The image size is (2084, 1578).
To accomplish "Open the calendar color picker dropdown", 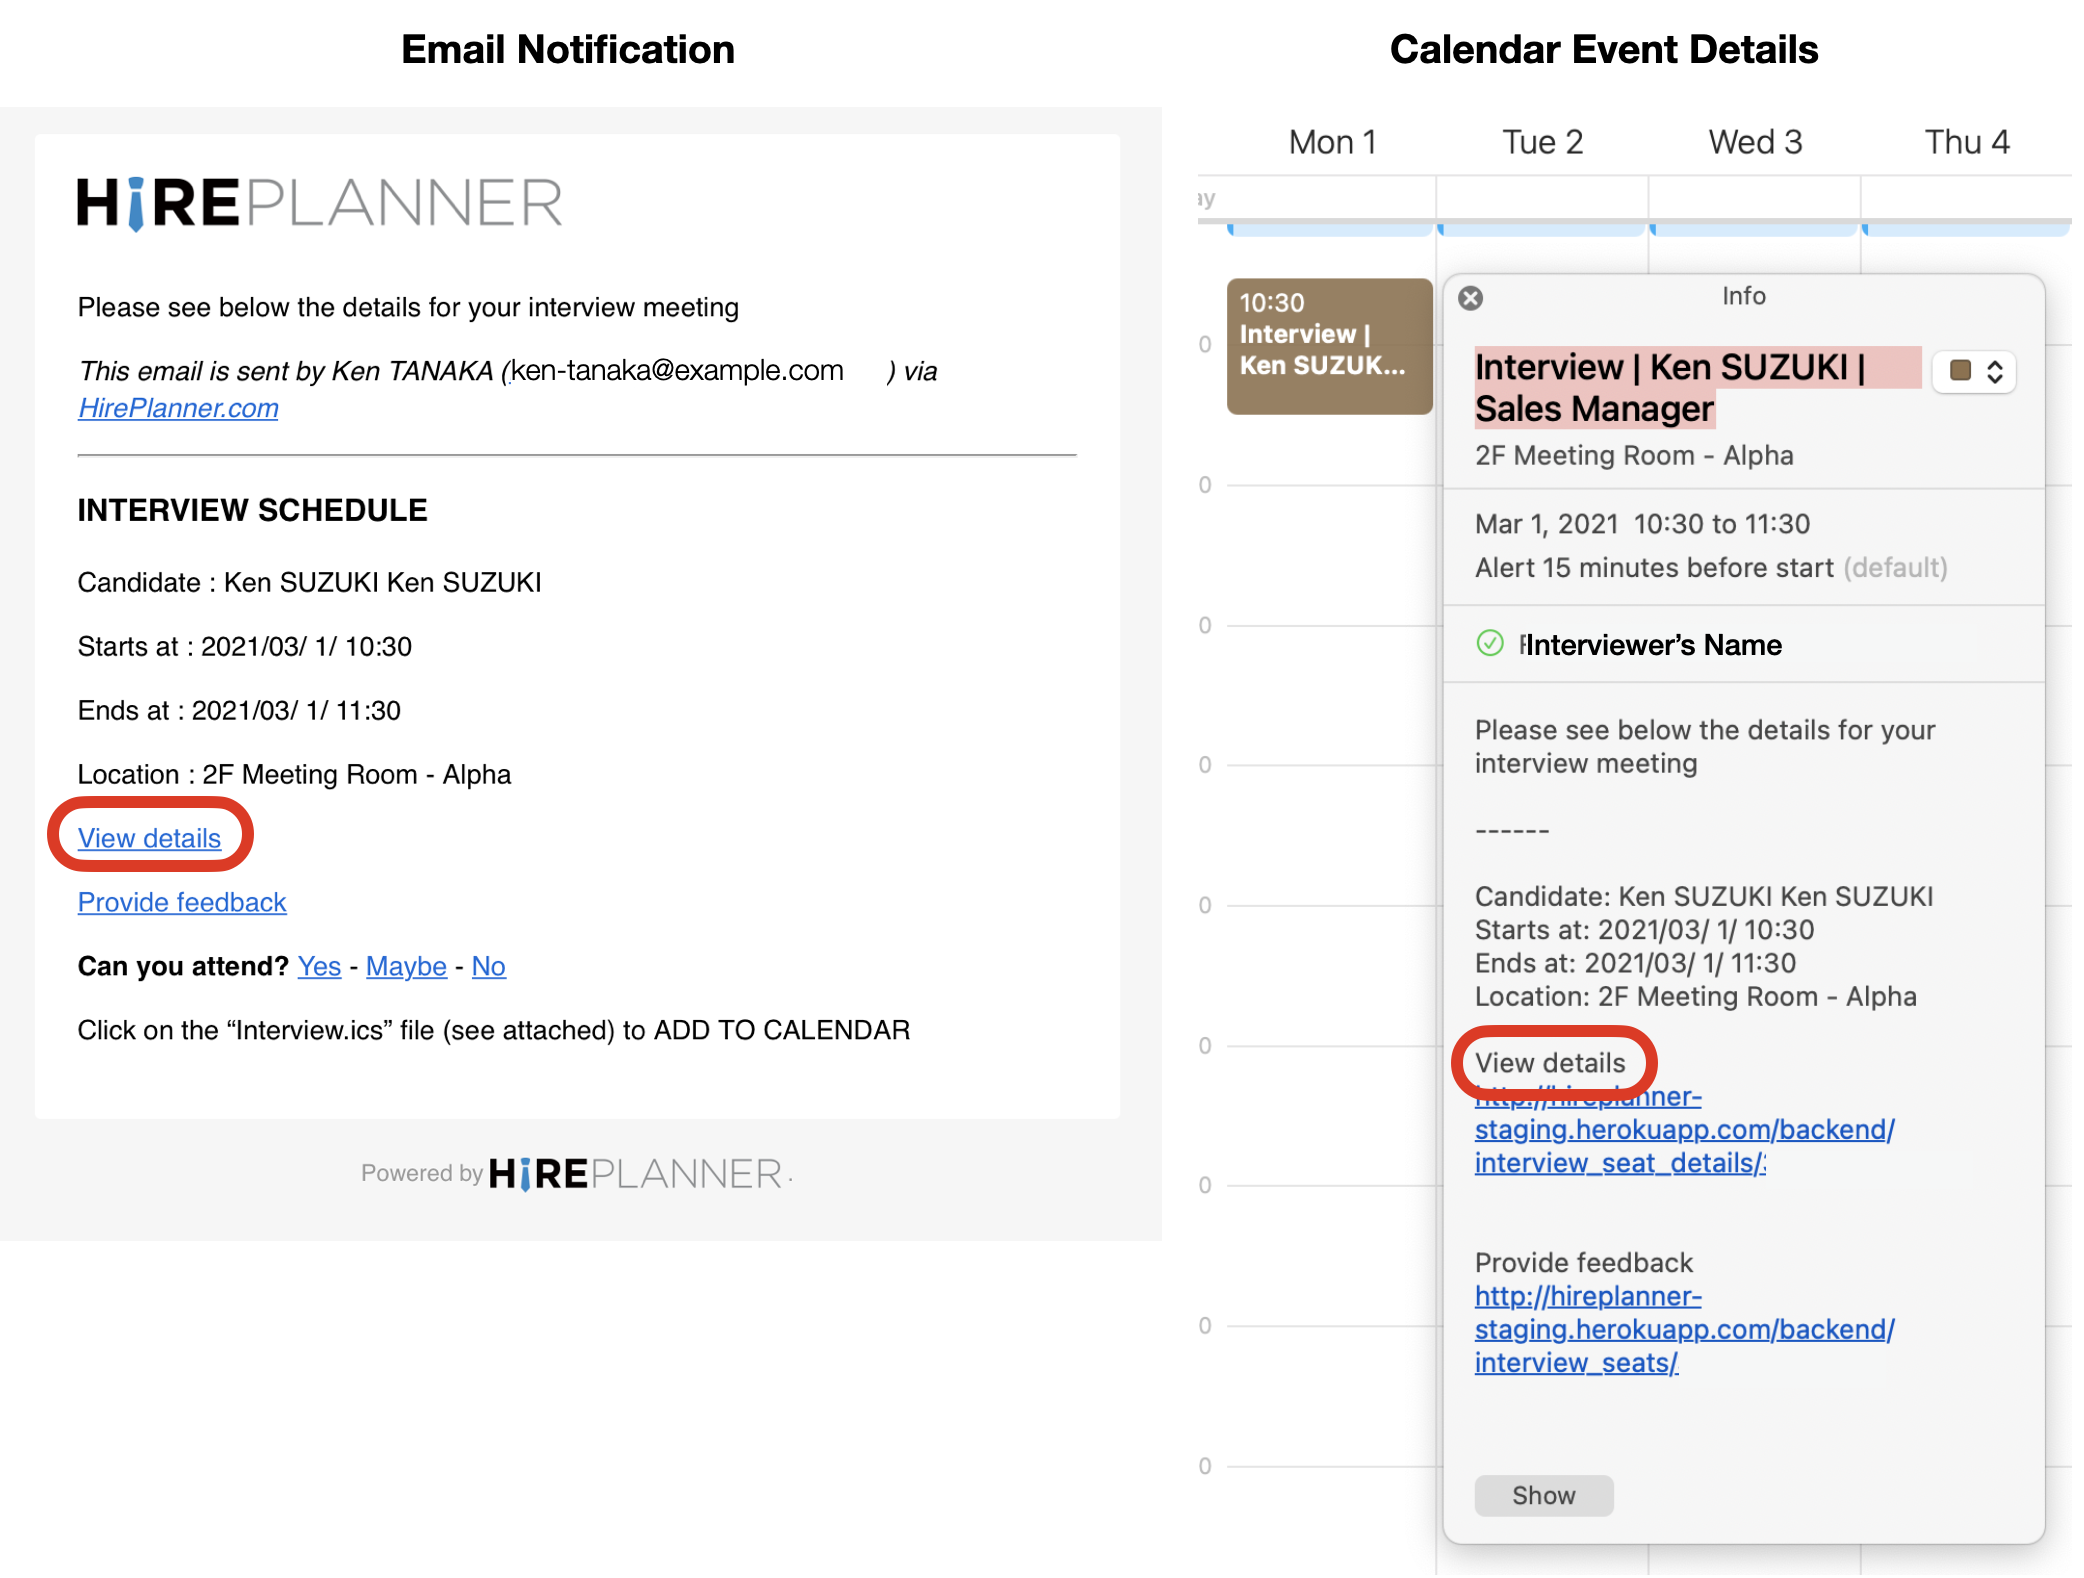I will [x=1994, y=372].
